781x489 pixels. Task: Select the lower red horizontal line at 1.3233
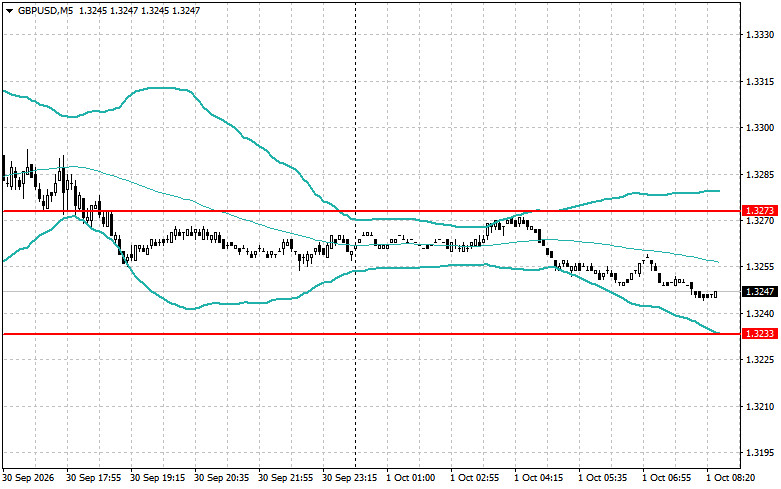(371, 334)
